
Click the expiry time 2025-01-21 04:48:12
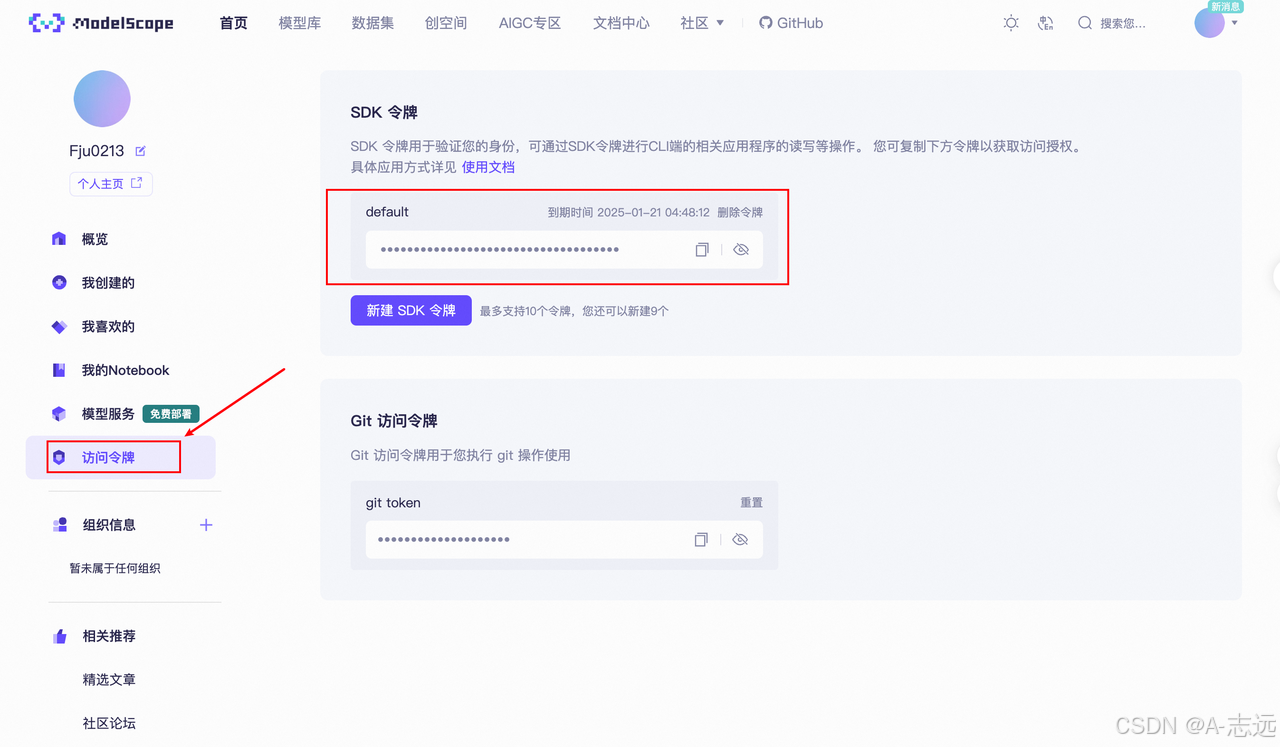pos(653,213)
